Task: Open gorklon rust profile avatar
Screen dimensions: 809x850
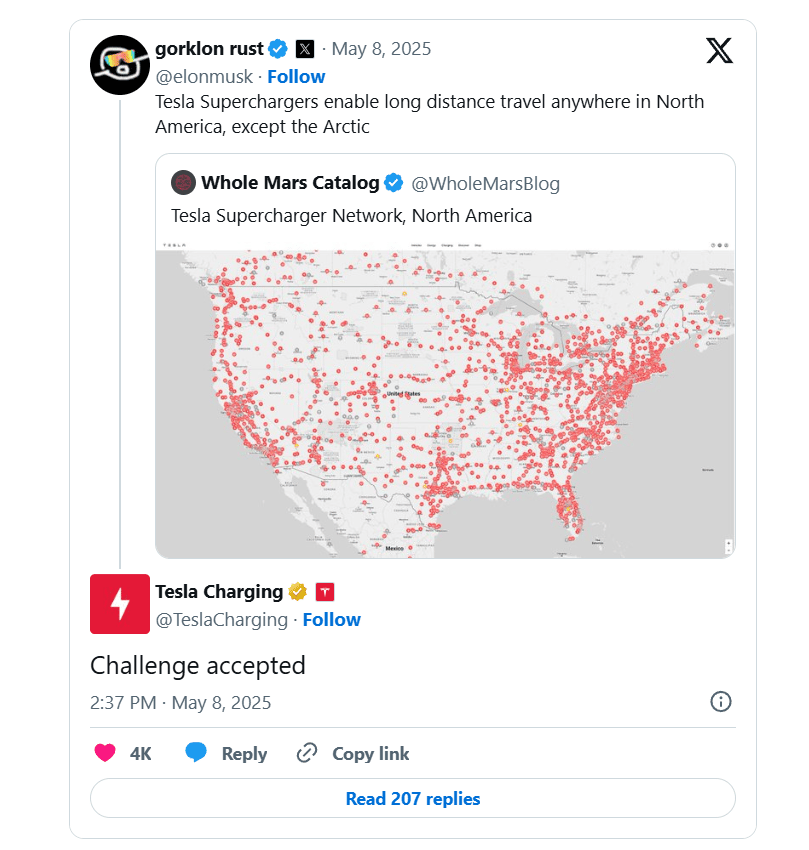Action: point(120,64)
